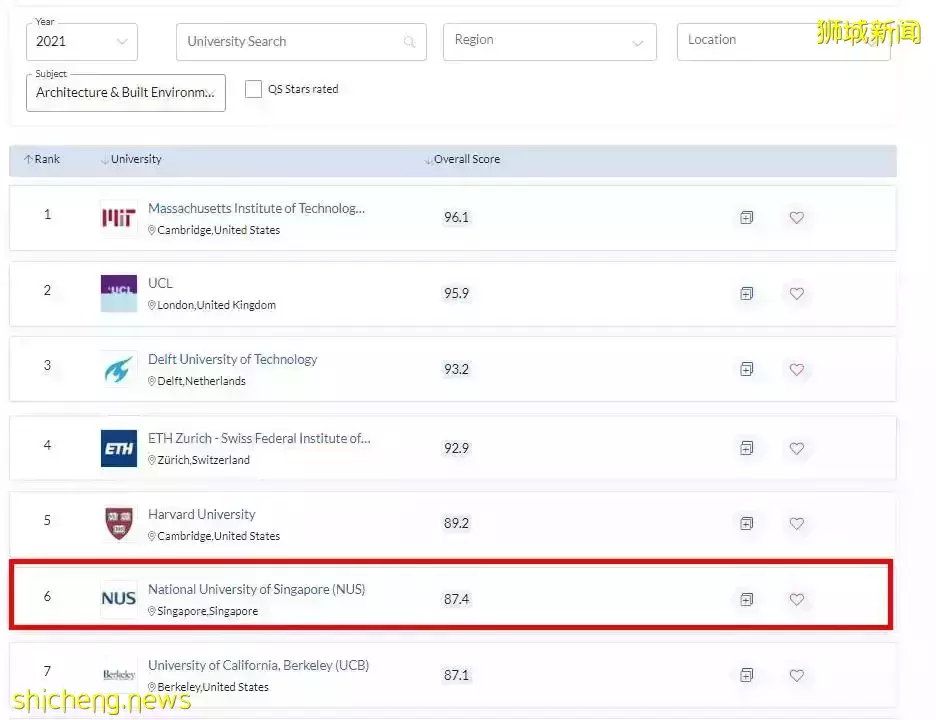This screenshot has width=936, height=720.
Task: Sort by the Overall Score column header
Action: click(x=465, y=159)
